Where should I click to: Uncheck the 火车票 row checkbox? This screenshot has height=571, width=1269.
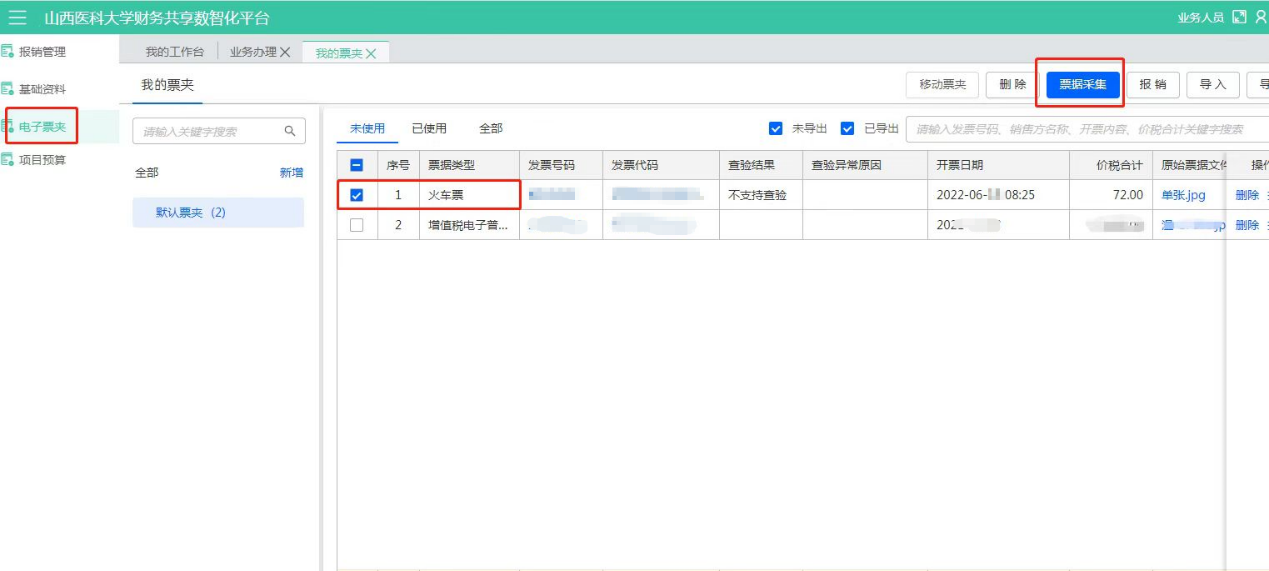(357, 195)
